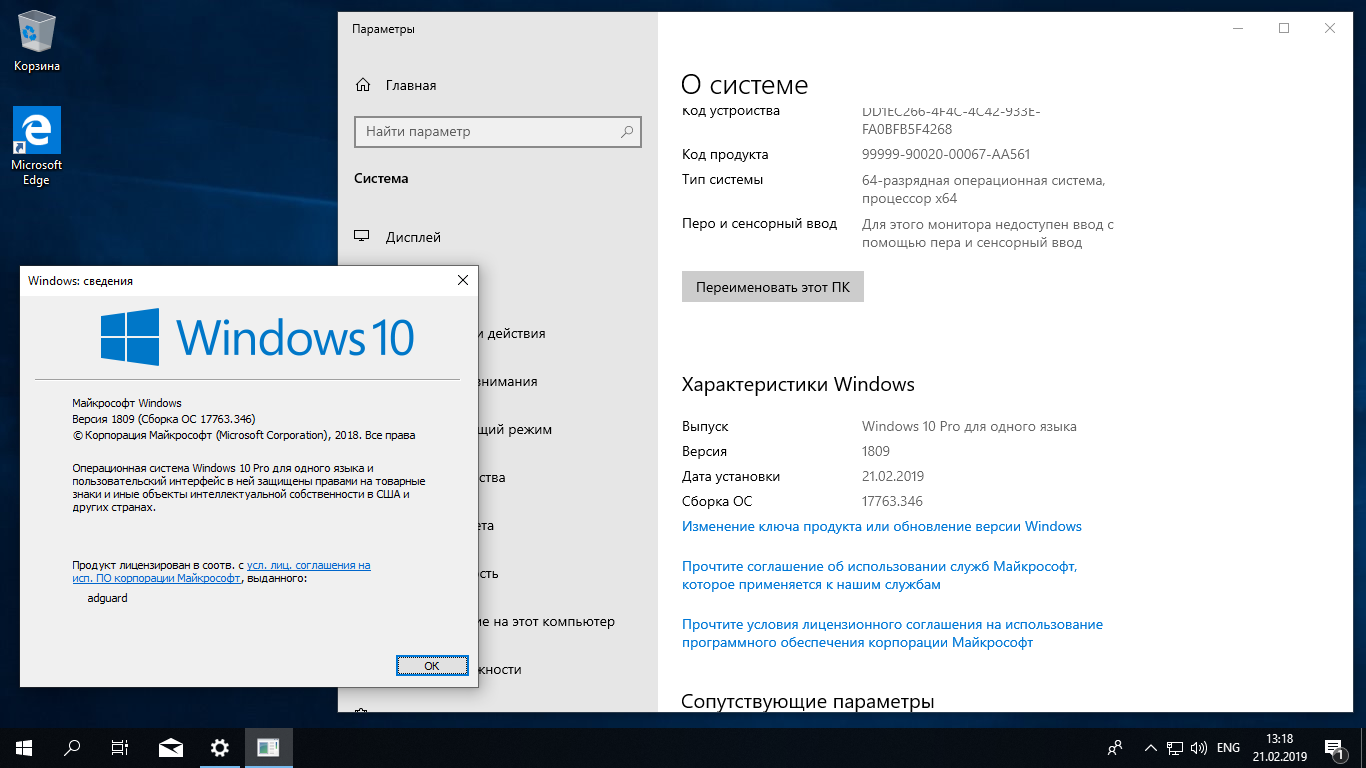Viewport: 1366px width, 768px height.
Task: Go to Главная (Home) in Settings
Action: [x=410, y=85]
